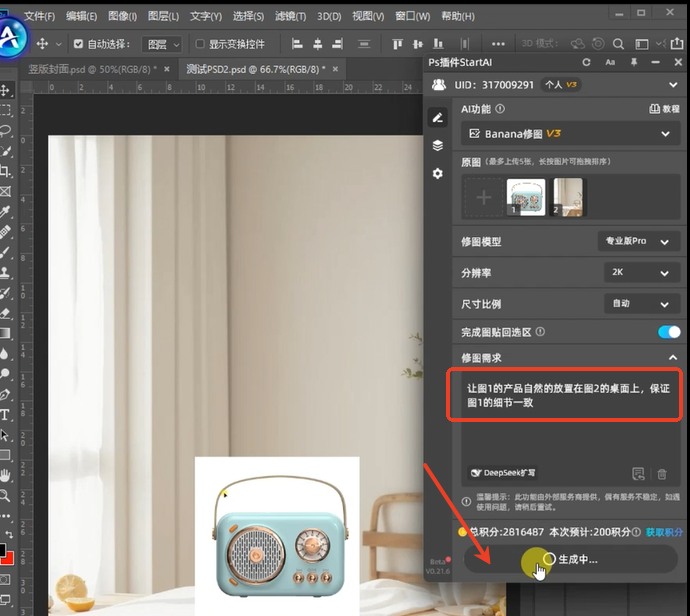Open the Banana修图 V3 function dropdown
This screenshot has width=690, height=616.
(570, 134)
